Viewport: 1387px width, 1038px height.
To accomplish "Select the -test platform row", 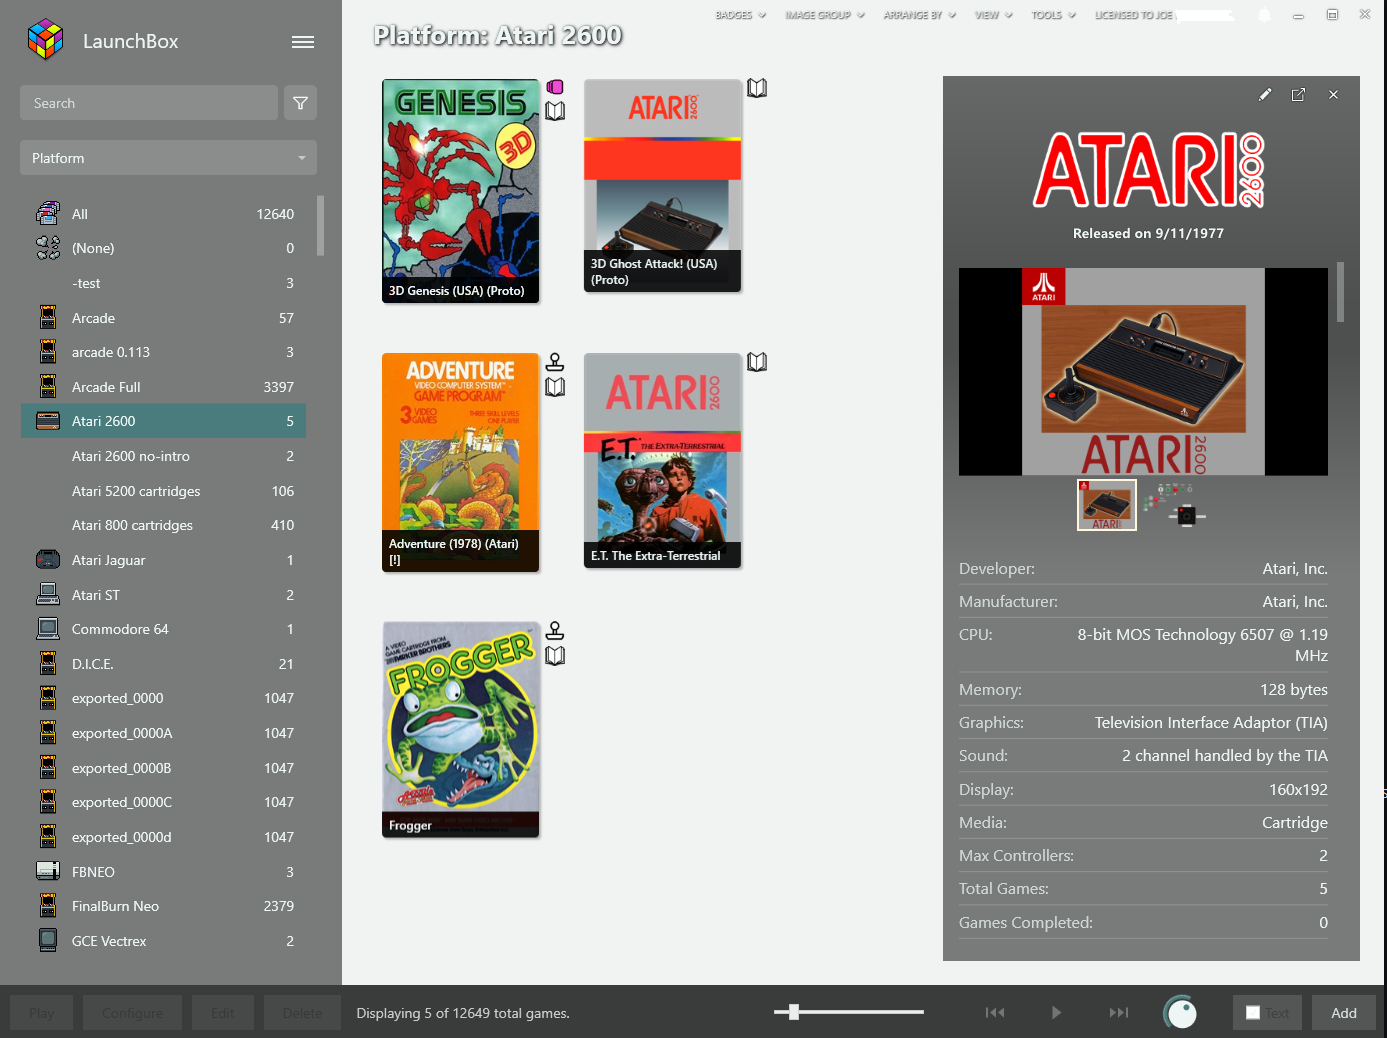I will click(x=163, y=283).
